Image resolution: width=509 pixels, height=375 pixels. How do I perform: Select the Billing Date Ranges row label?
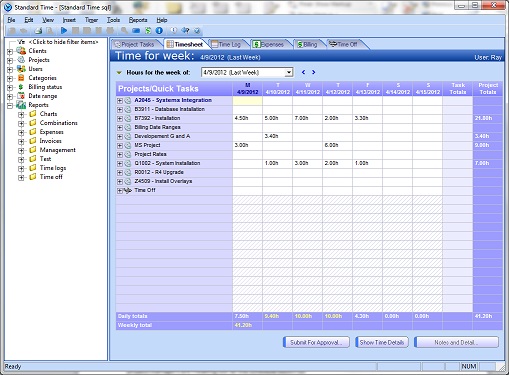point(157,127)
